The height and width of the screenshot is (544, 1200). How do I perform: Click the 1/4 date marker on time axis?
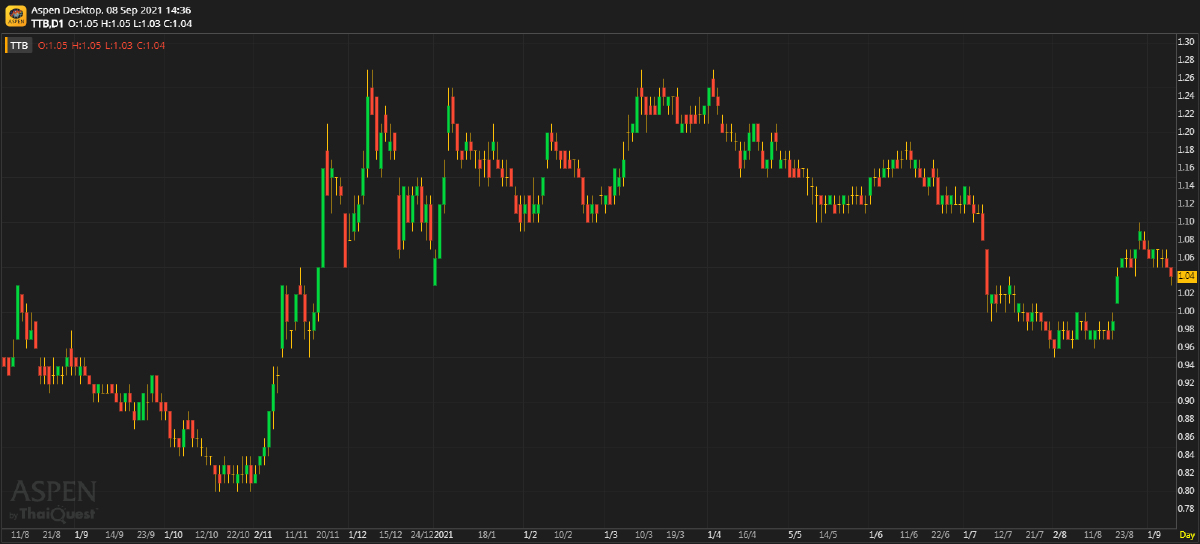coord(713,536)
